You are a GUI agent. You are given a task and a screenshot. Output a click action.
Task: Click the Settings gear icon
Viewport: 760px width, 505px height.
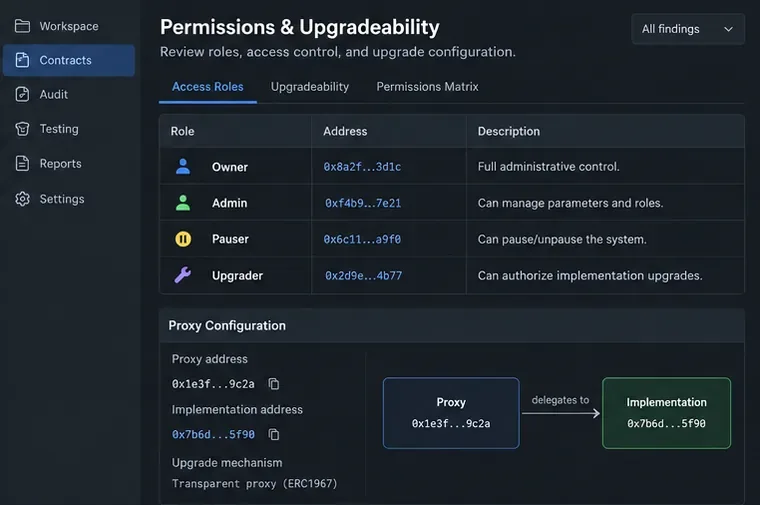[22, 199]
